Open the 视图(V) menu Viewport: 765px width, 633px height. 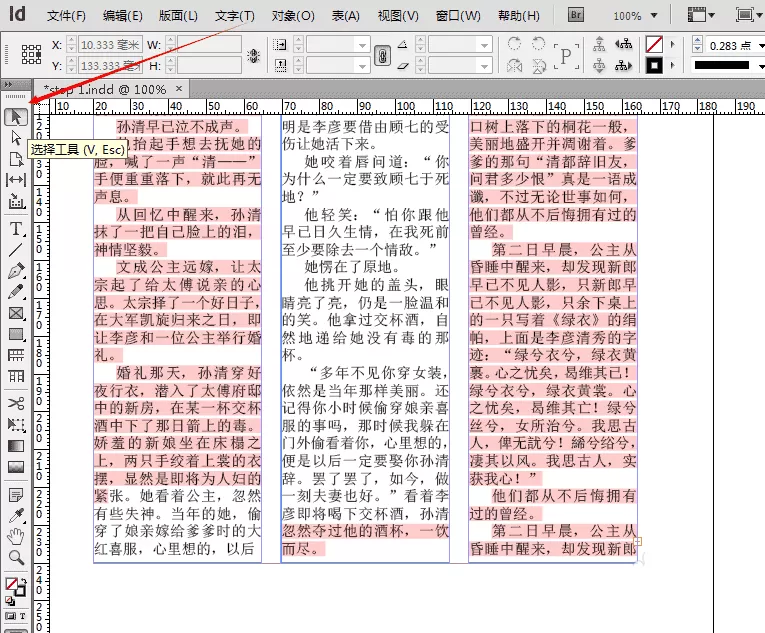click(398, 16)
